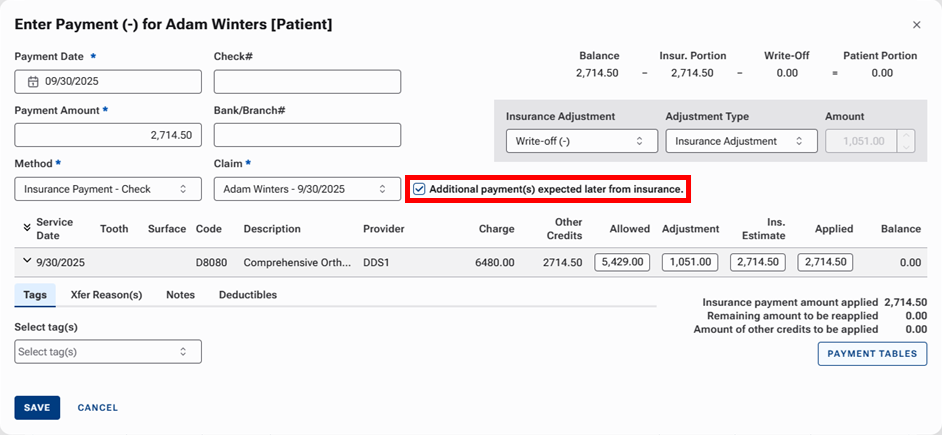Open the Insurance Adjustment Write-off dropdown
The image size is (942, 435).
pos(575,141)
